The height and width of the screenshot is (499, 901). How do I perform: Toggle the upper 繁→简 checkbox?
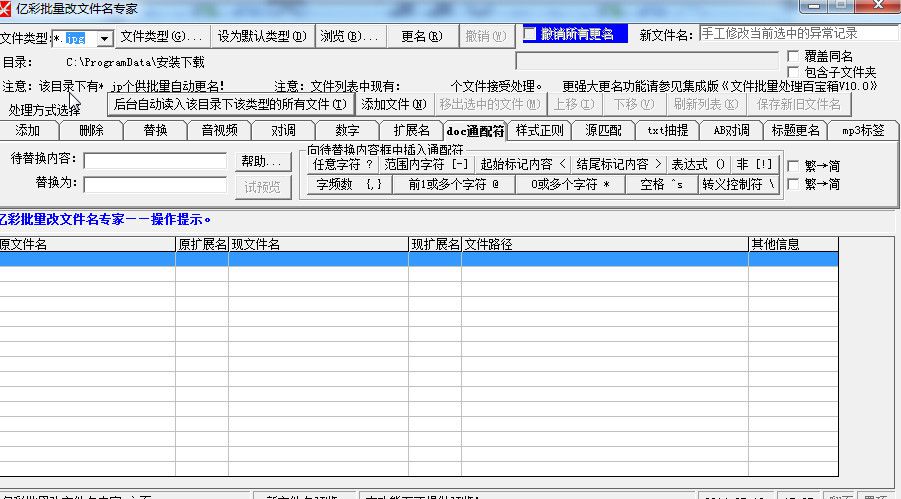click(x=793, y=166)
